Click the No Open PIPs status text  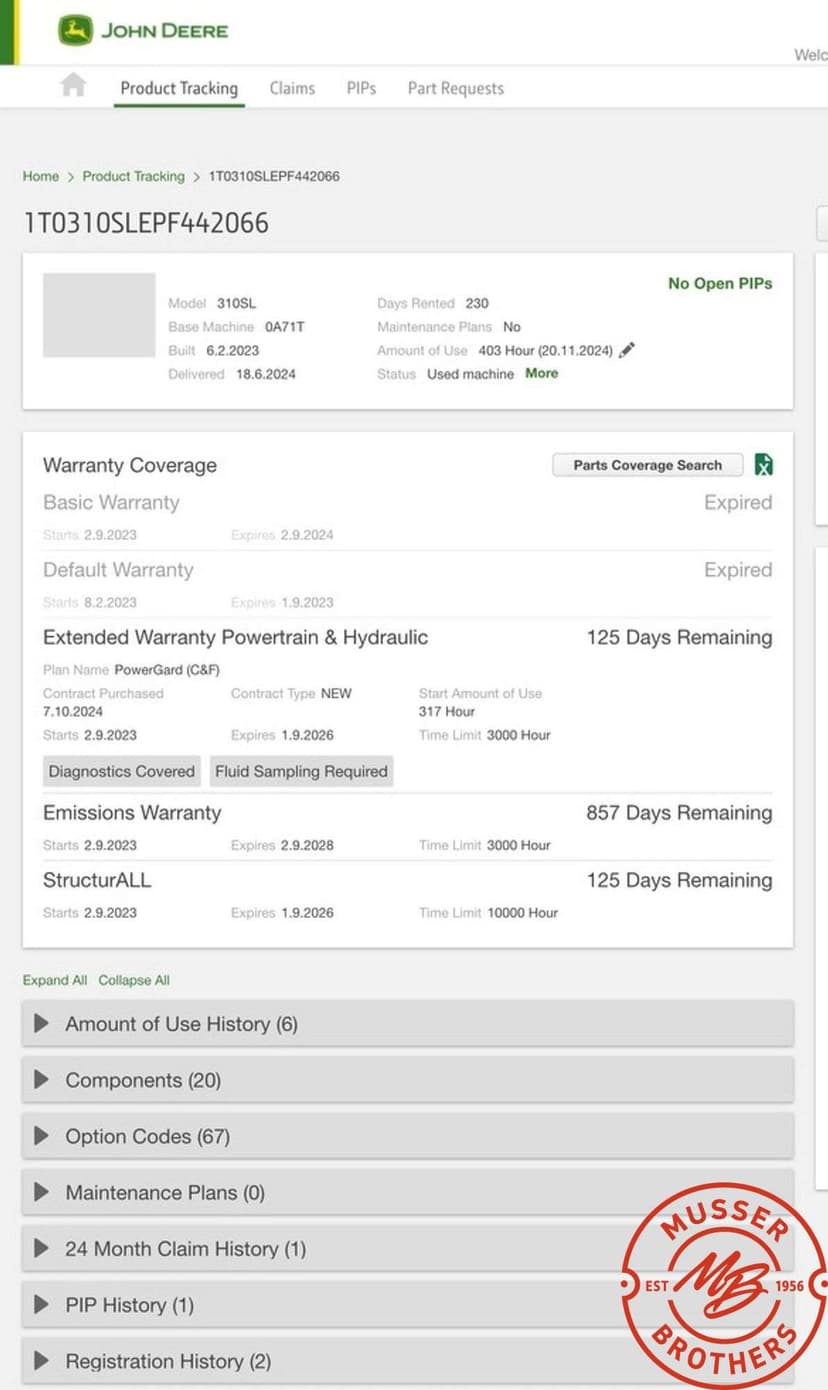tap(720, 283)
